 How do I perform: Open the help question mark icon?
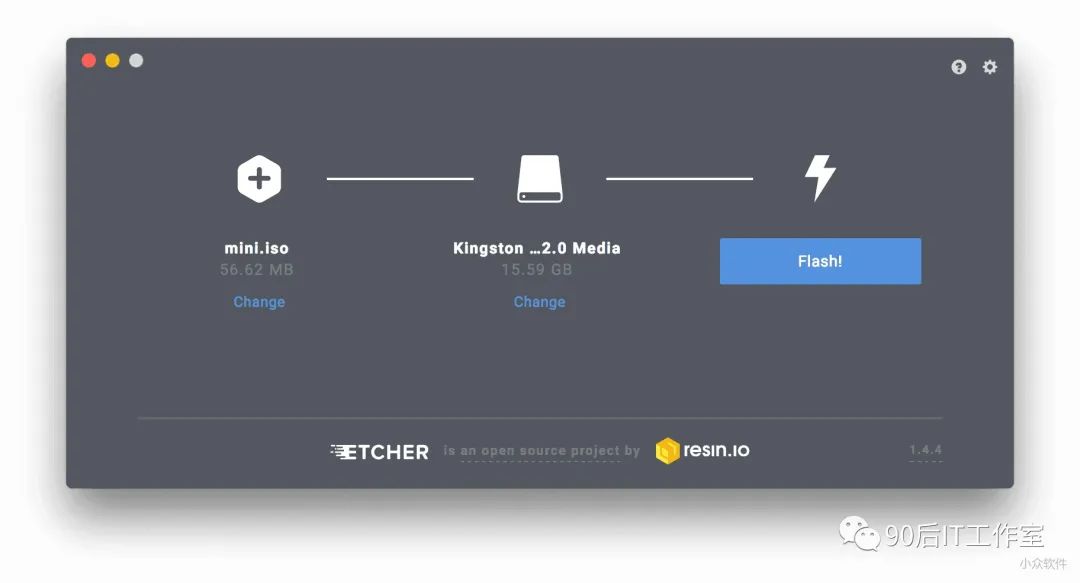coord(959,67)
